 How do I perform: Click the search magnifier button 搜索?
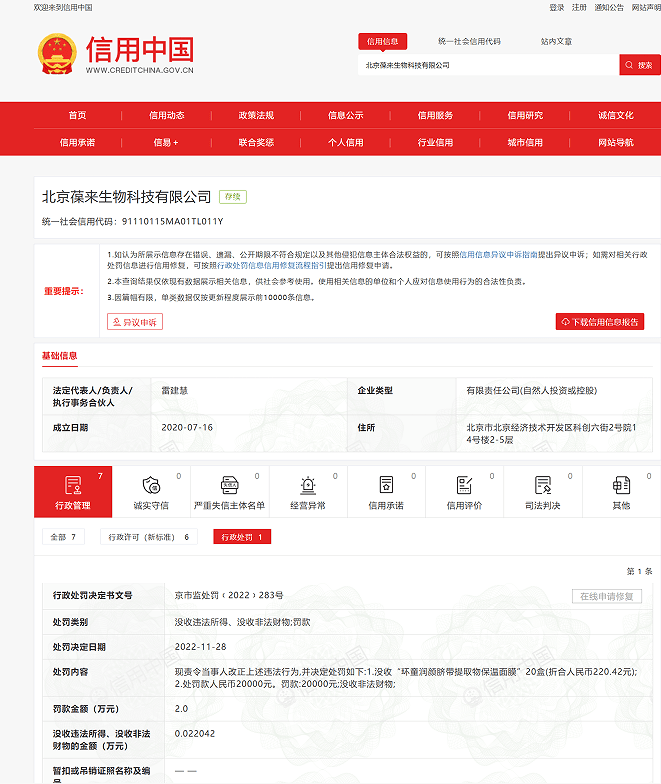point(640,65)
